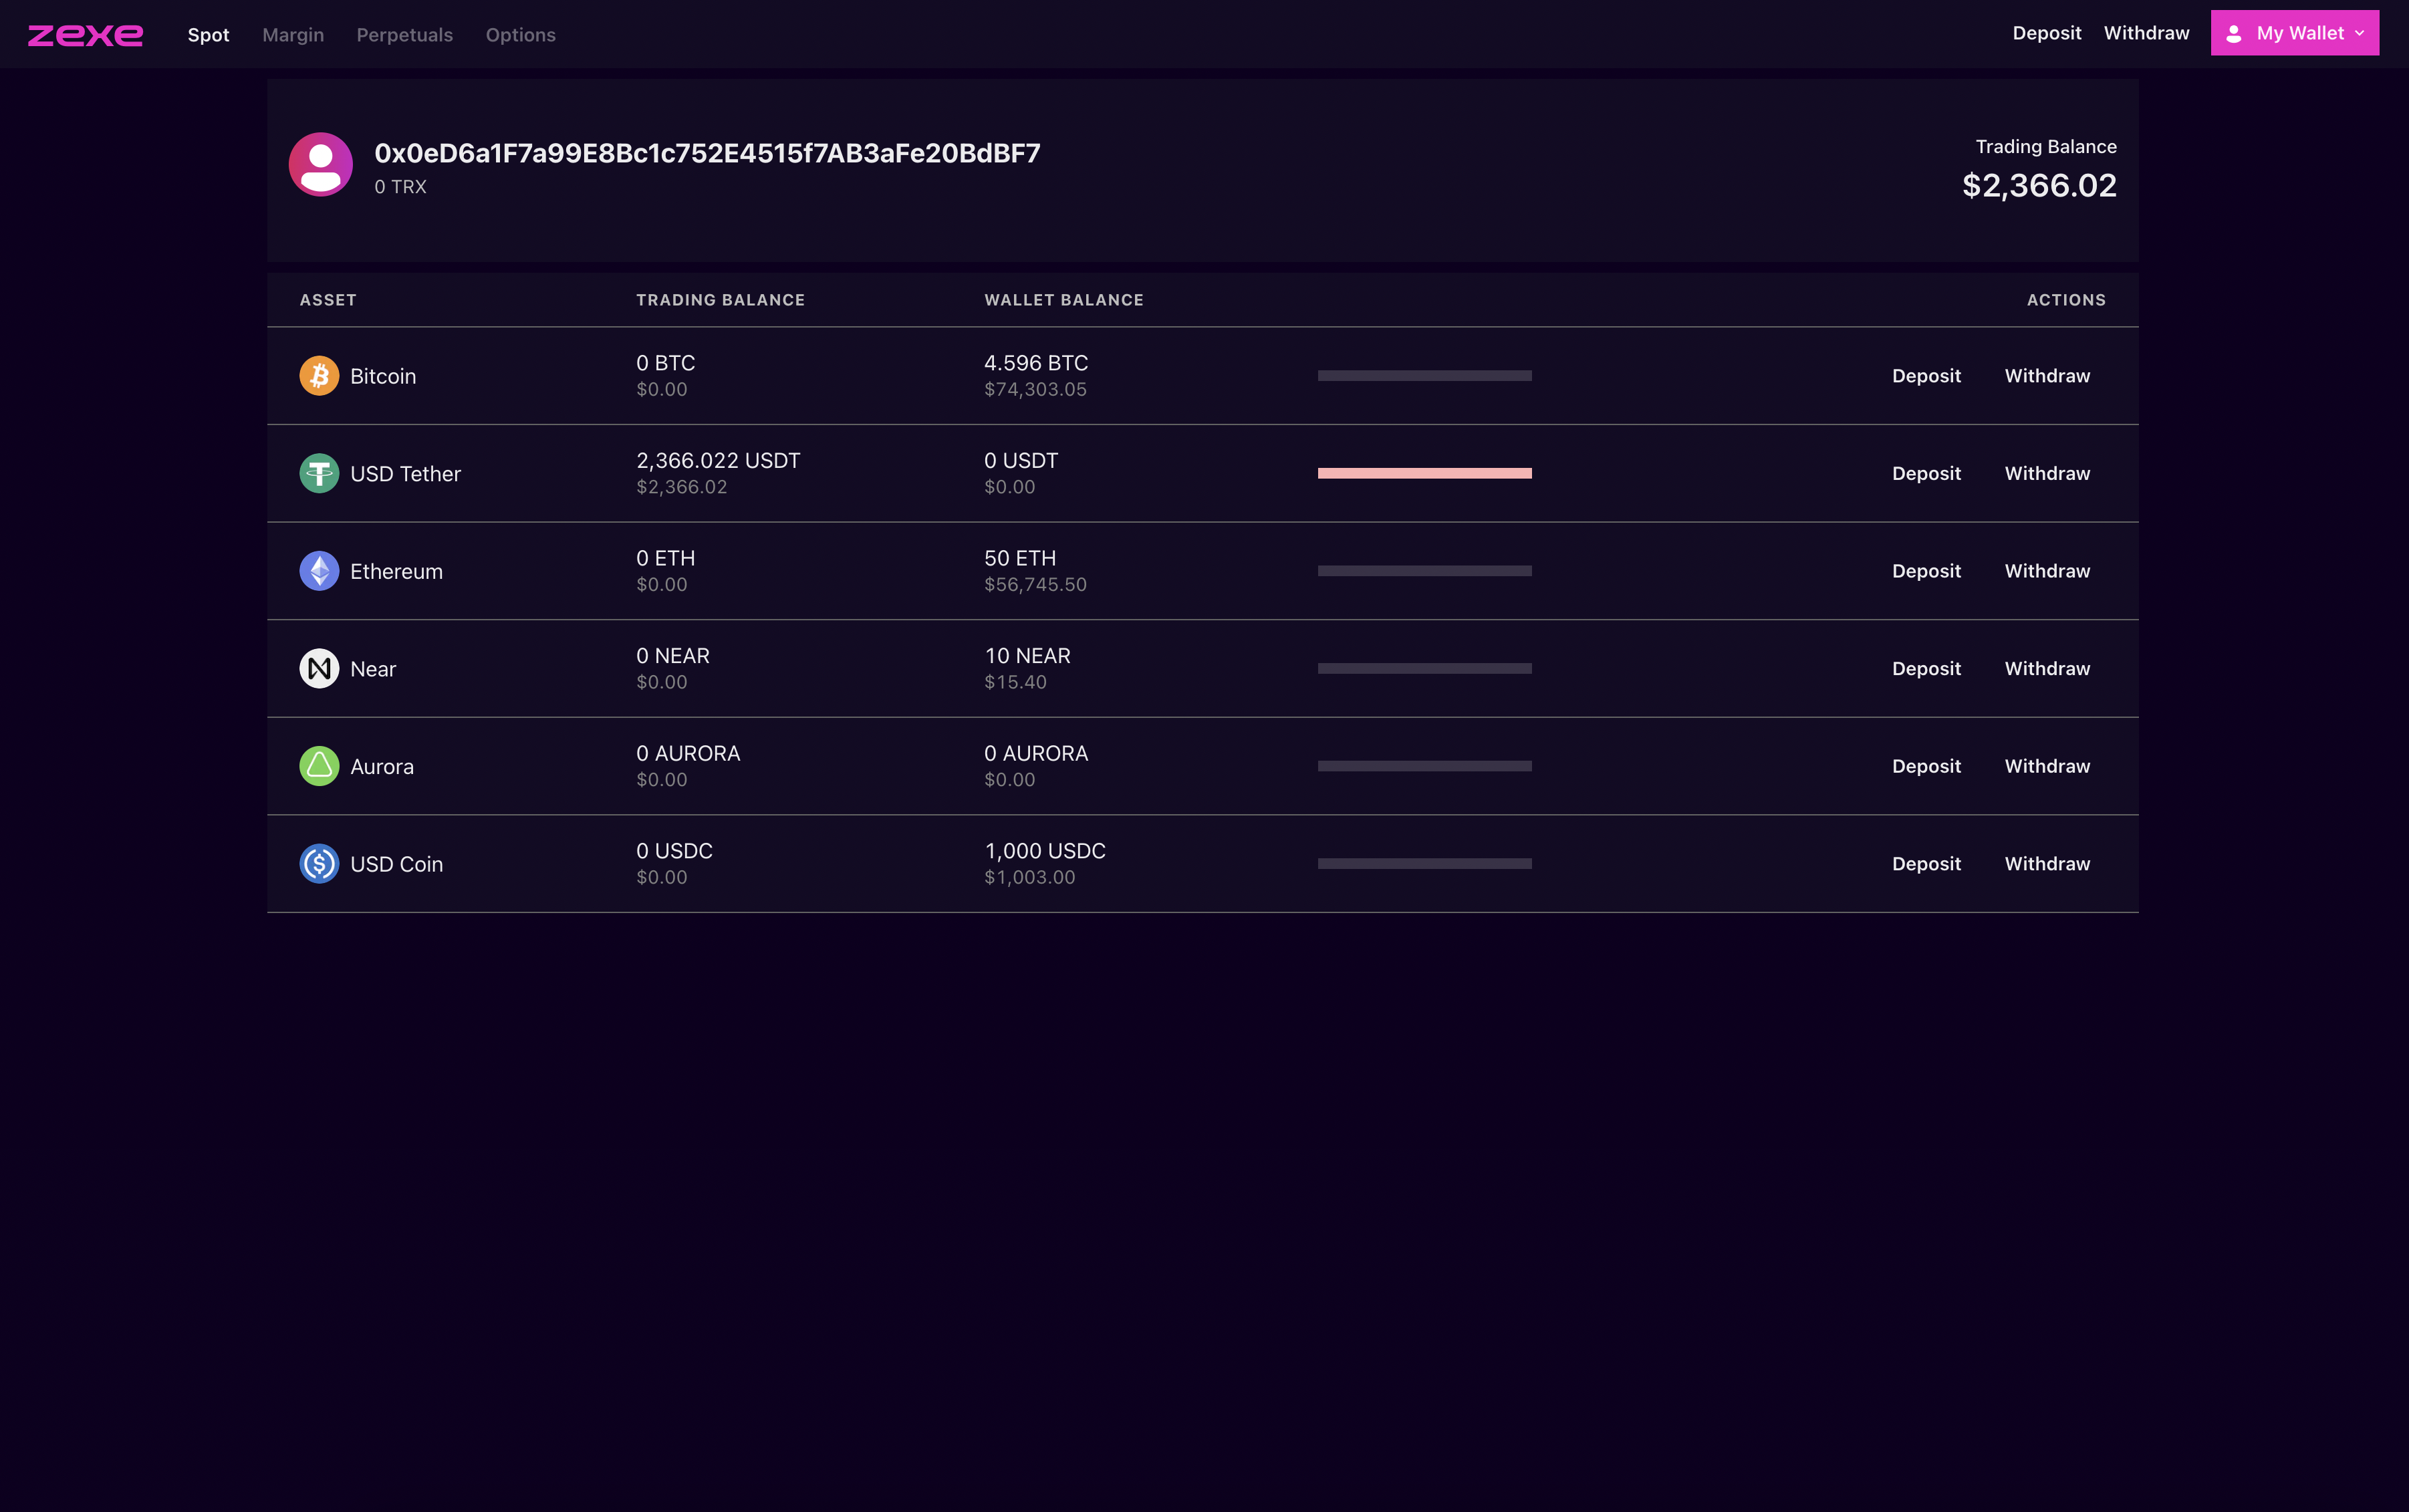Screen dimensions: 2409x1512
Task: Click the Aurora coin icon
Action: (x=319, y=766)
